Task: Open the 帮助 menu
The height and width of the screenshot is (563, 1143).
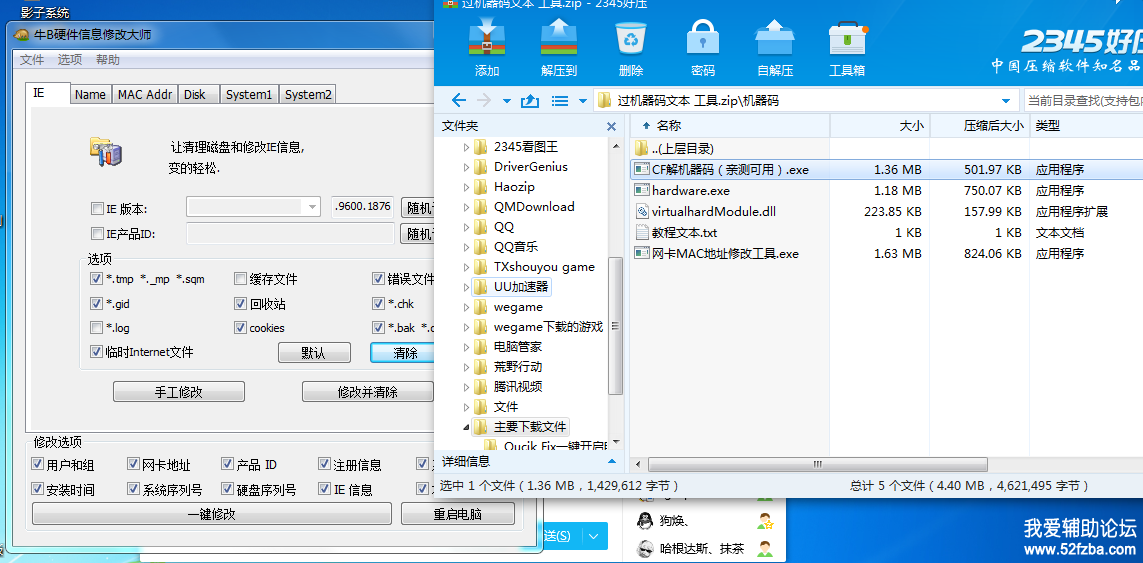Action: pyautogui.click(x=108, y=60)
